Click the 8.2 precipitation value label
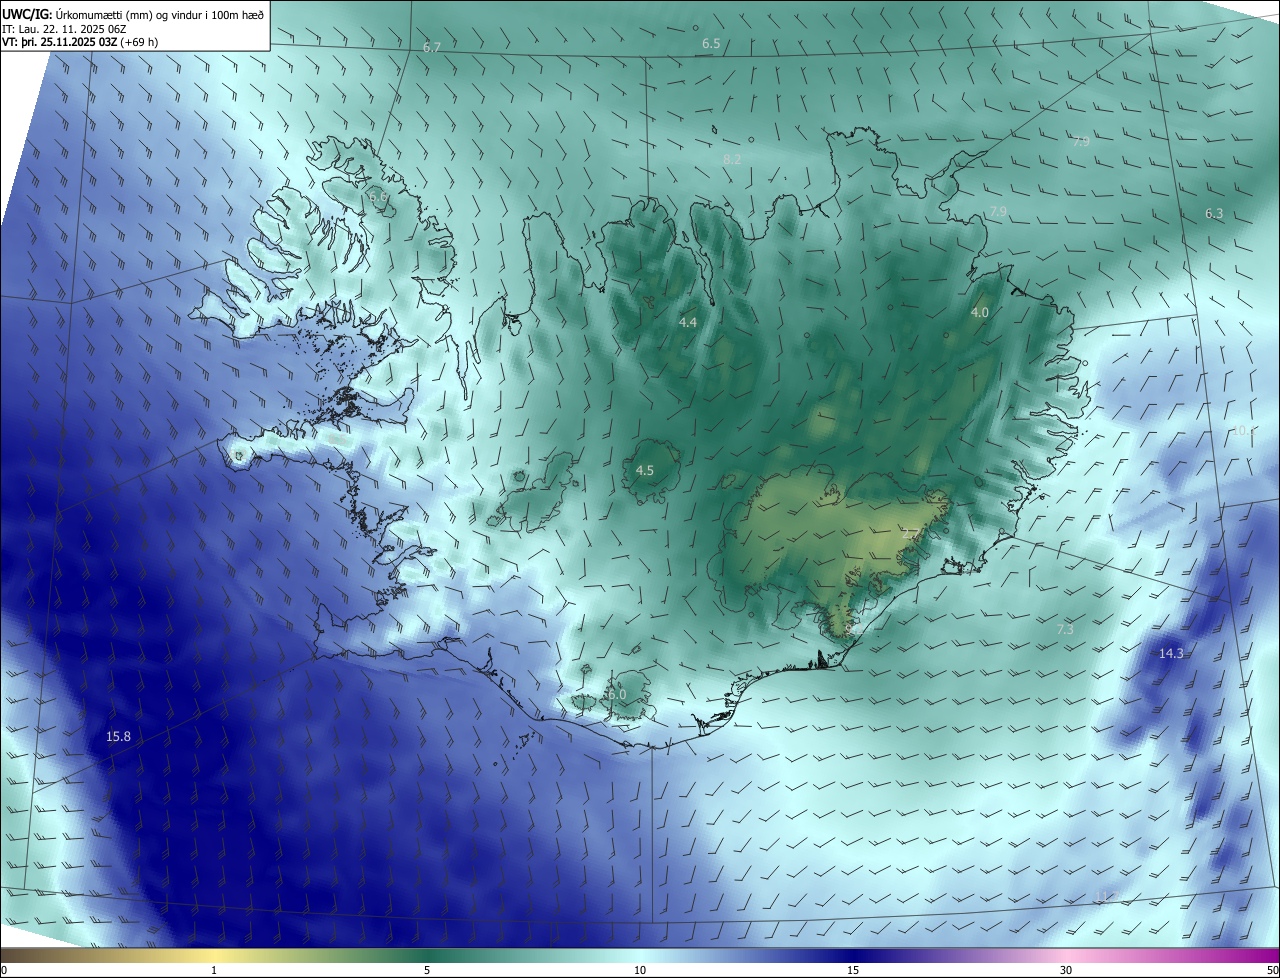 coord(731,160)
